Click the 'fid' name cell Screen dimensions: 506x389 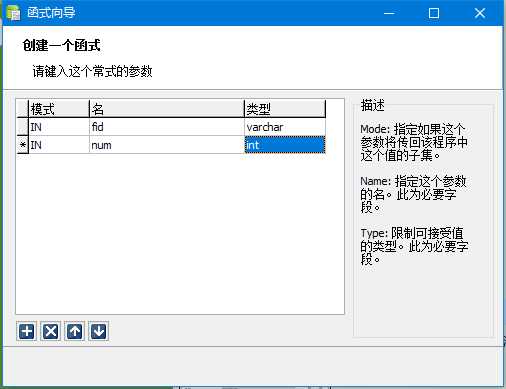[x=167, y=127]
